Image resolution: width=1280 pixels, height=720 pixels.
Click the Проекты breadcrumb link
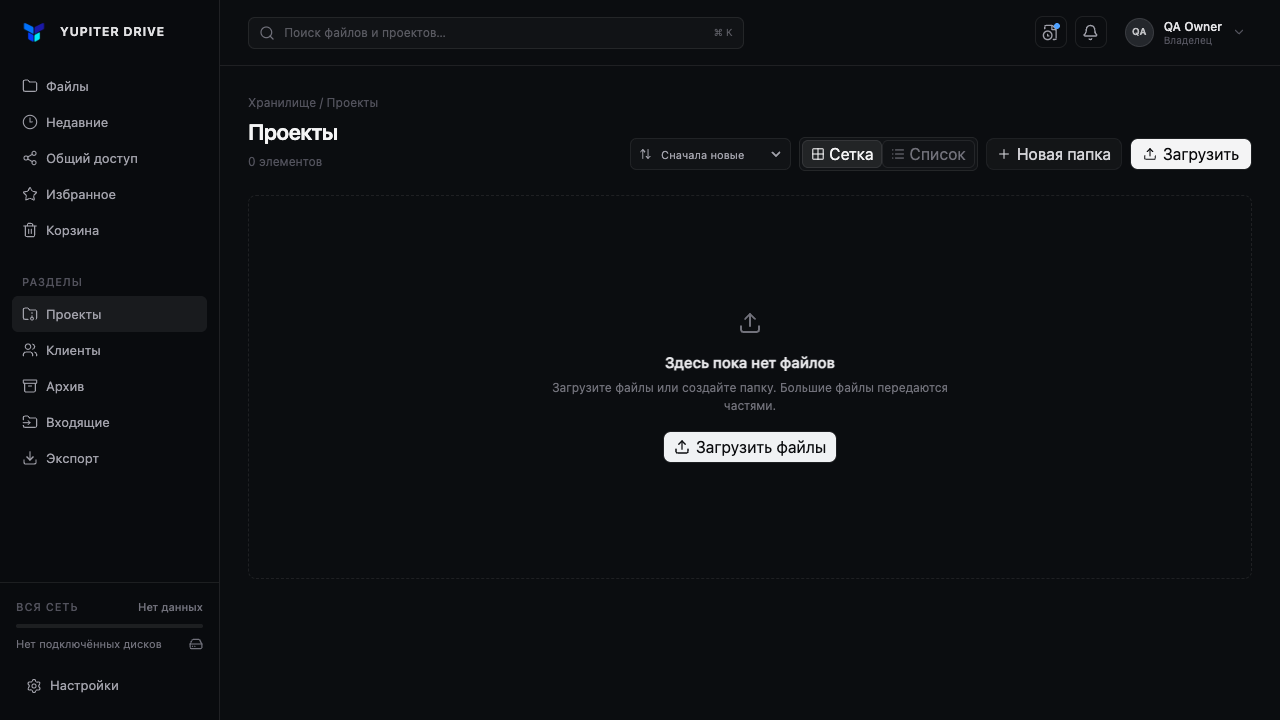click(x=352, y=103)
